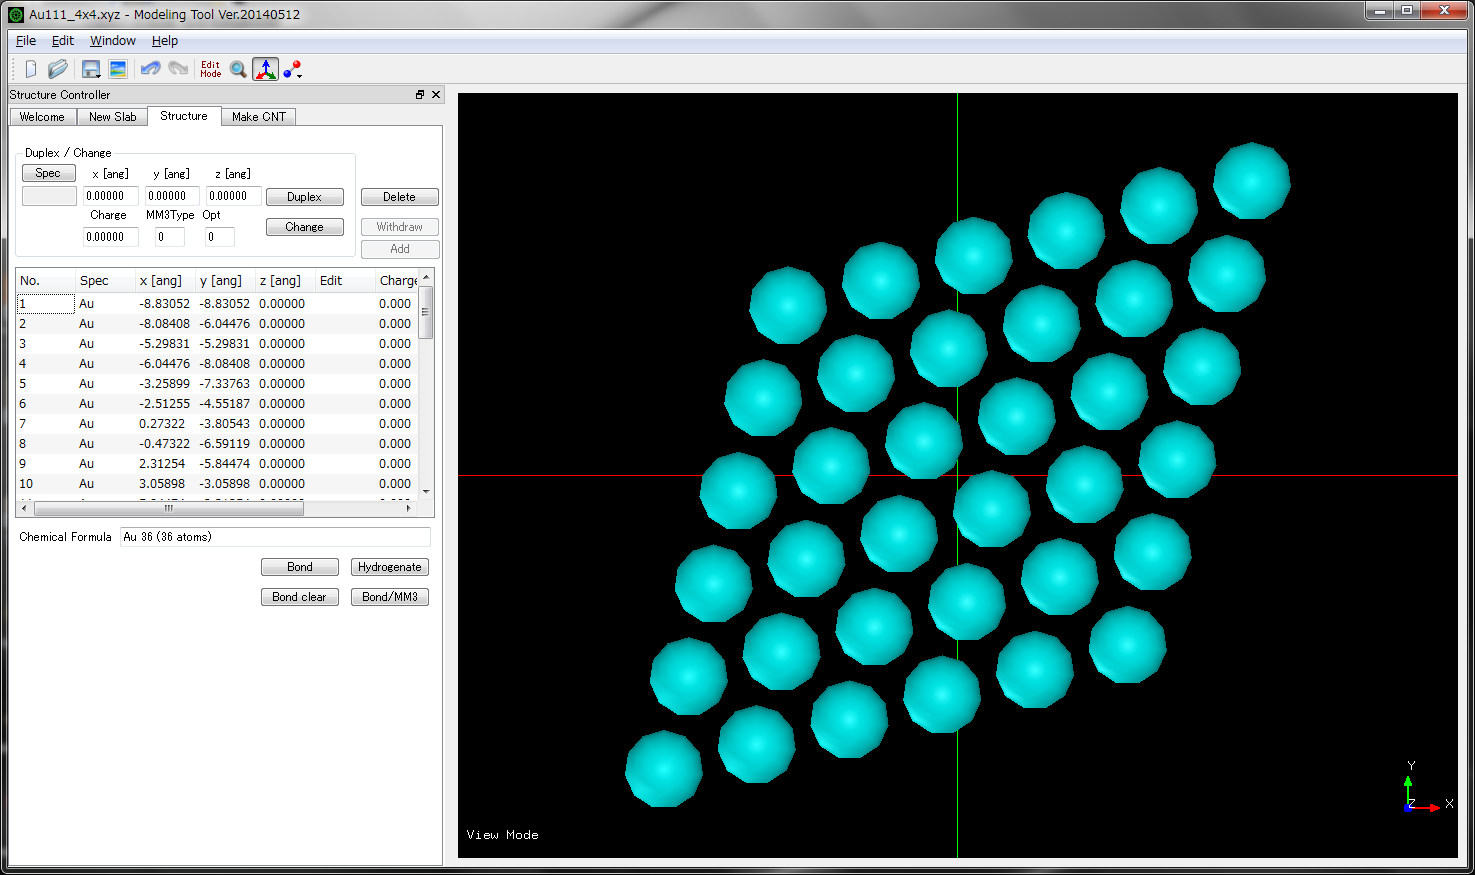The image size is (1475, 875).
Task: Close the Structure Controller panel
Action: (436, 95)
